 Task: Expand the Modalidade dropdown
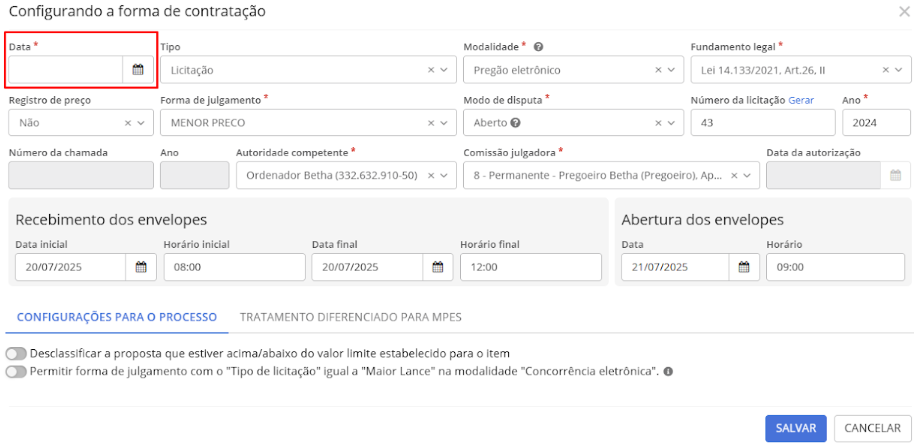click(x=670, y=70)
